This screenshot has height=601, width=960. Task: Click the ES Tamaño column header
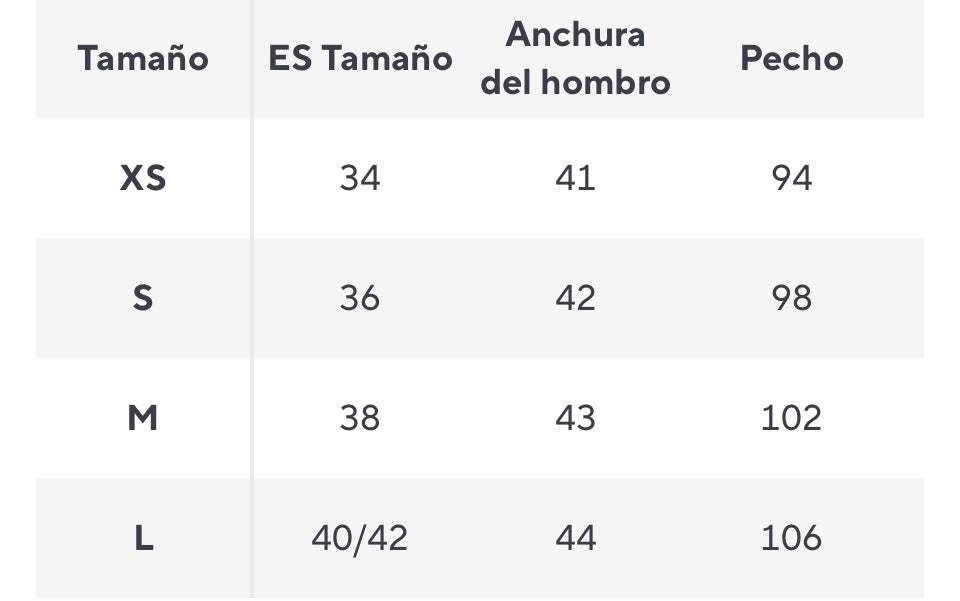(x=360, y=59)
